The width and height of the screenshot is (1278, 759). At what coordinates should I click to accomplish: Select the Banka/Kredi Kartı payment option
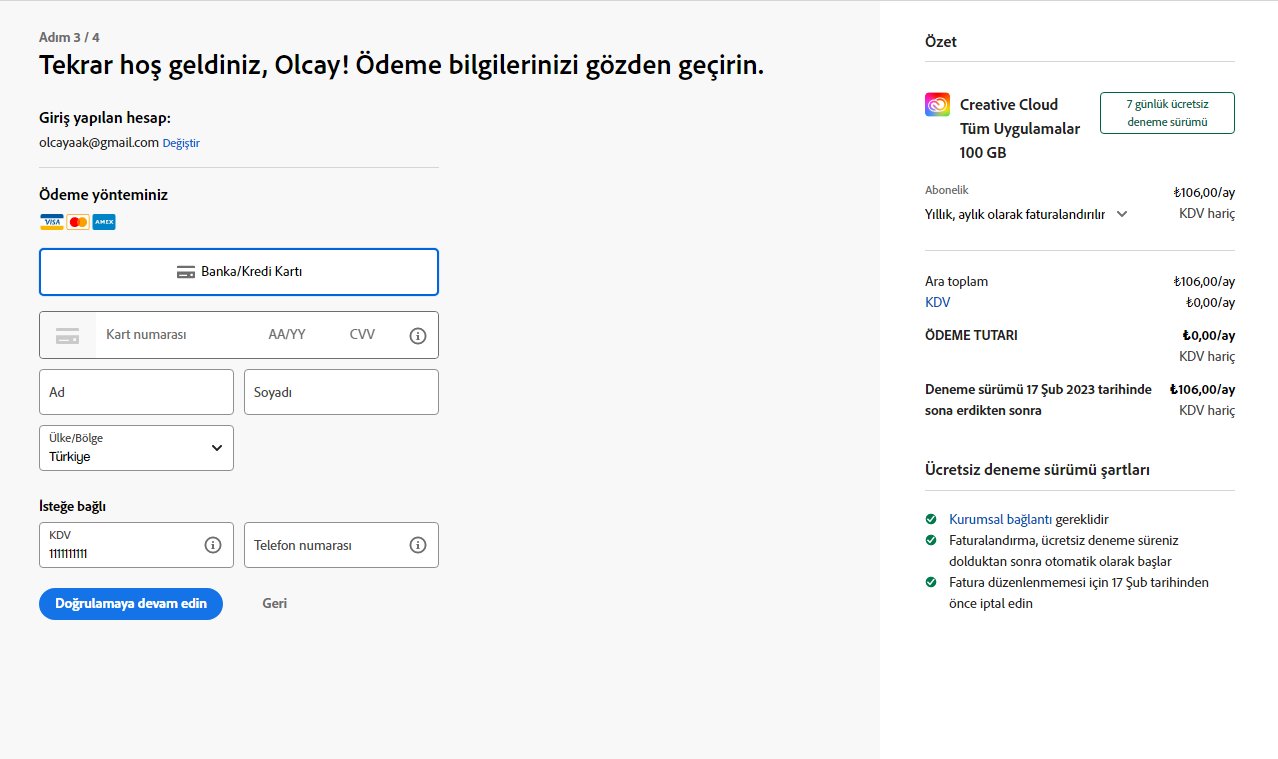click(x=239, y=272)
